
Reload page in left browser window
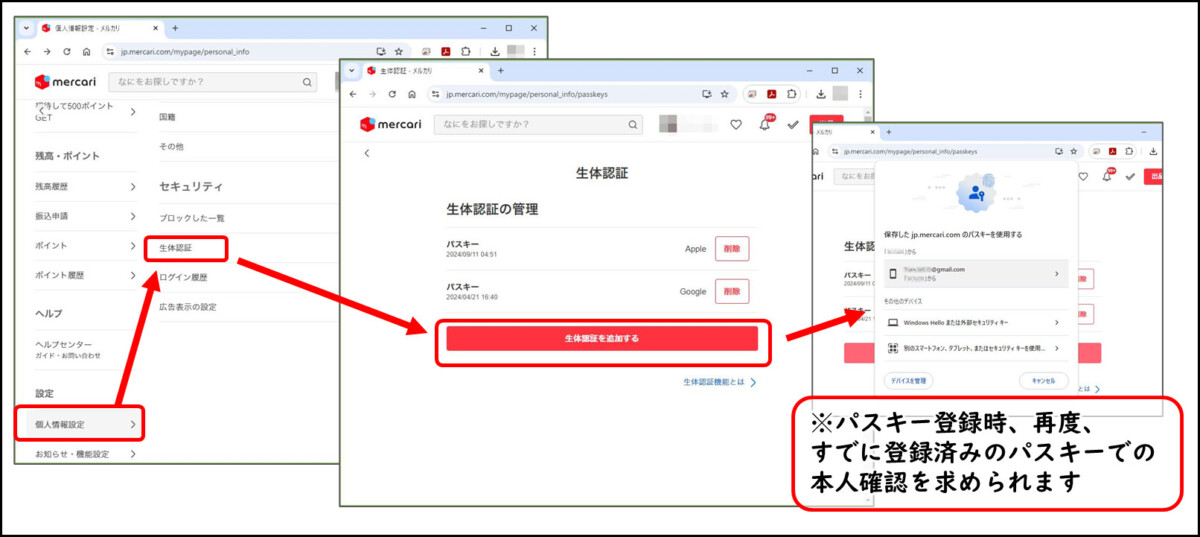(x=67, y=51)
